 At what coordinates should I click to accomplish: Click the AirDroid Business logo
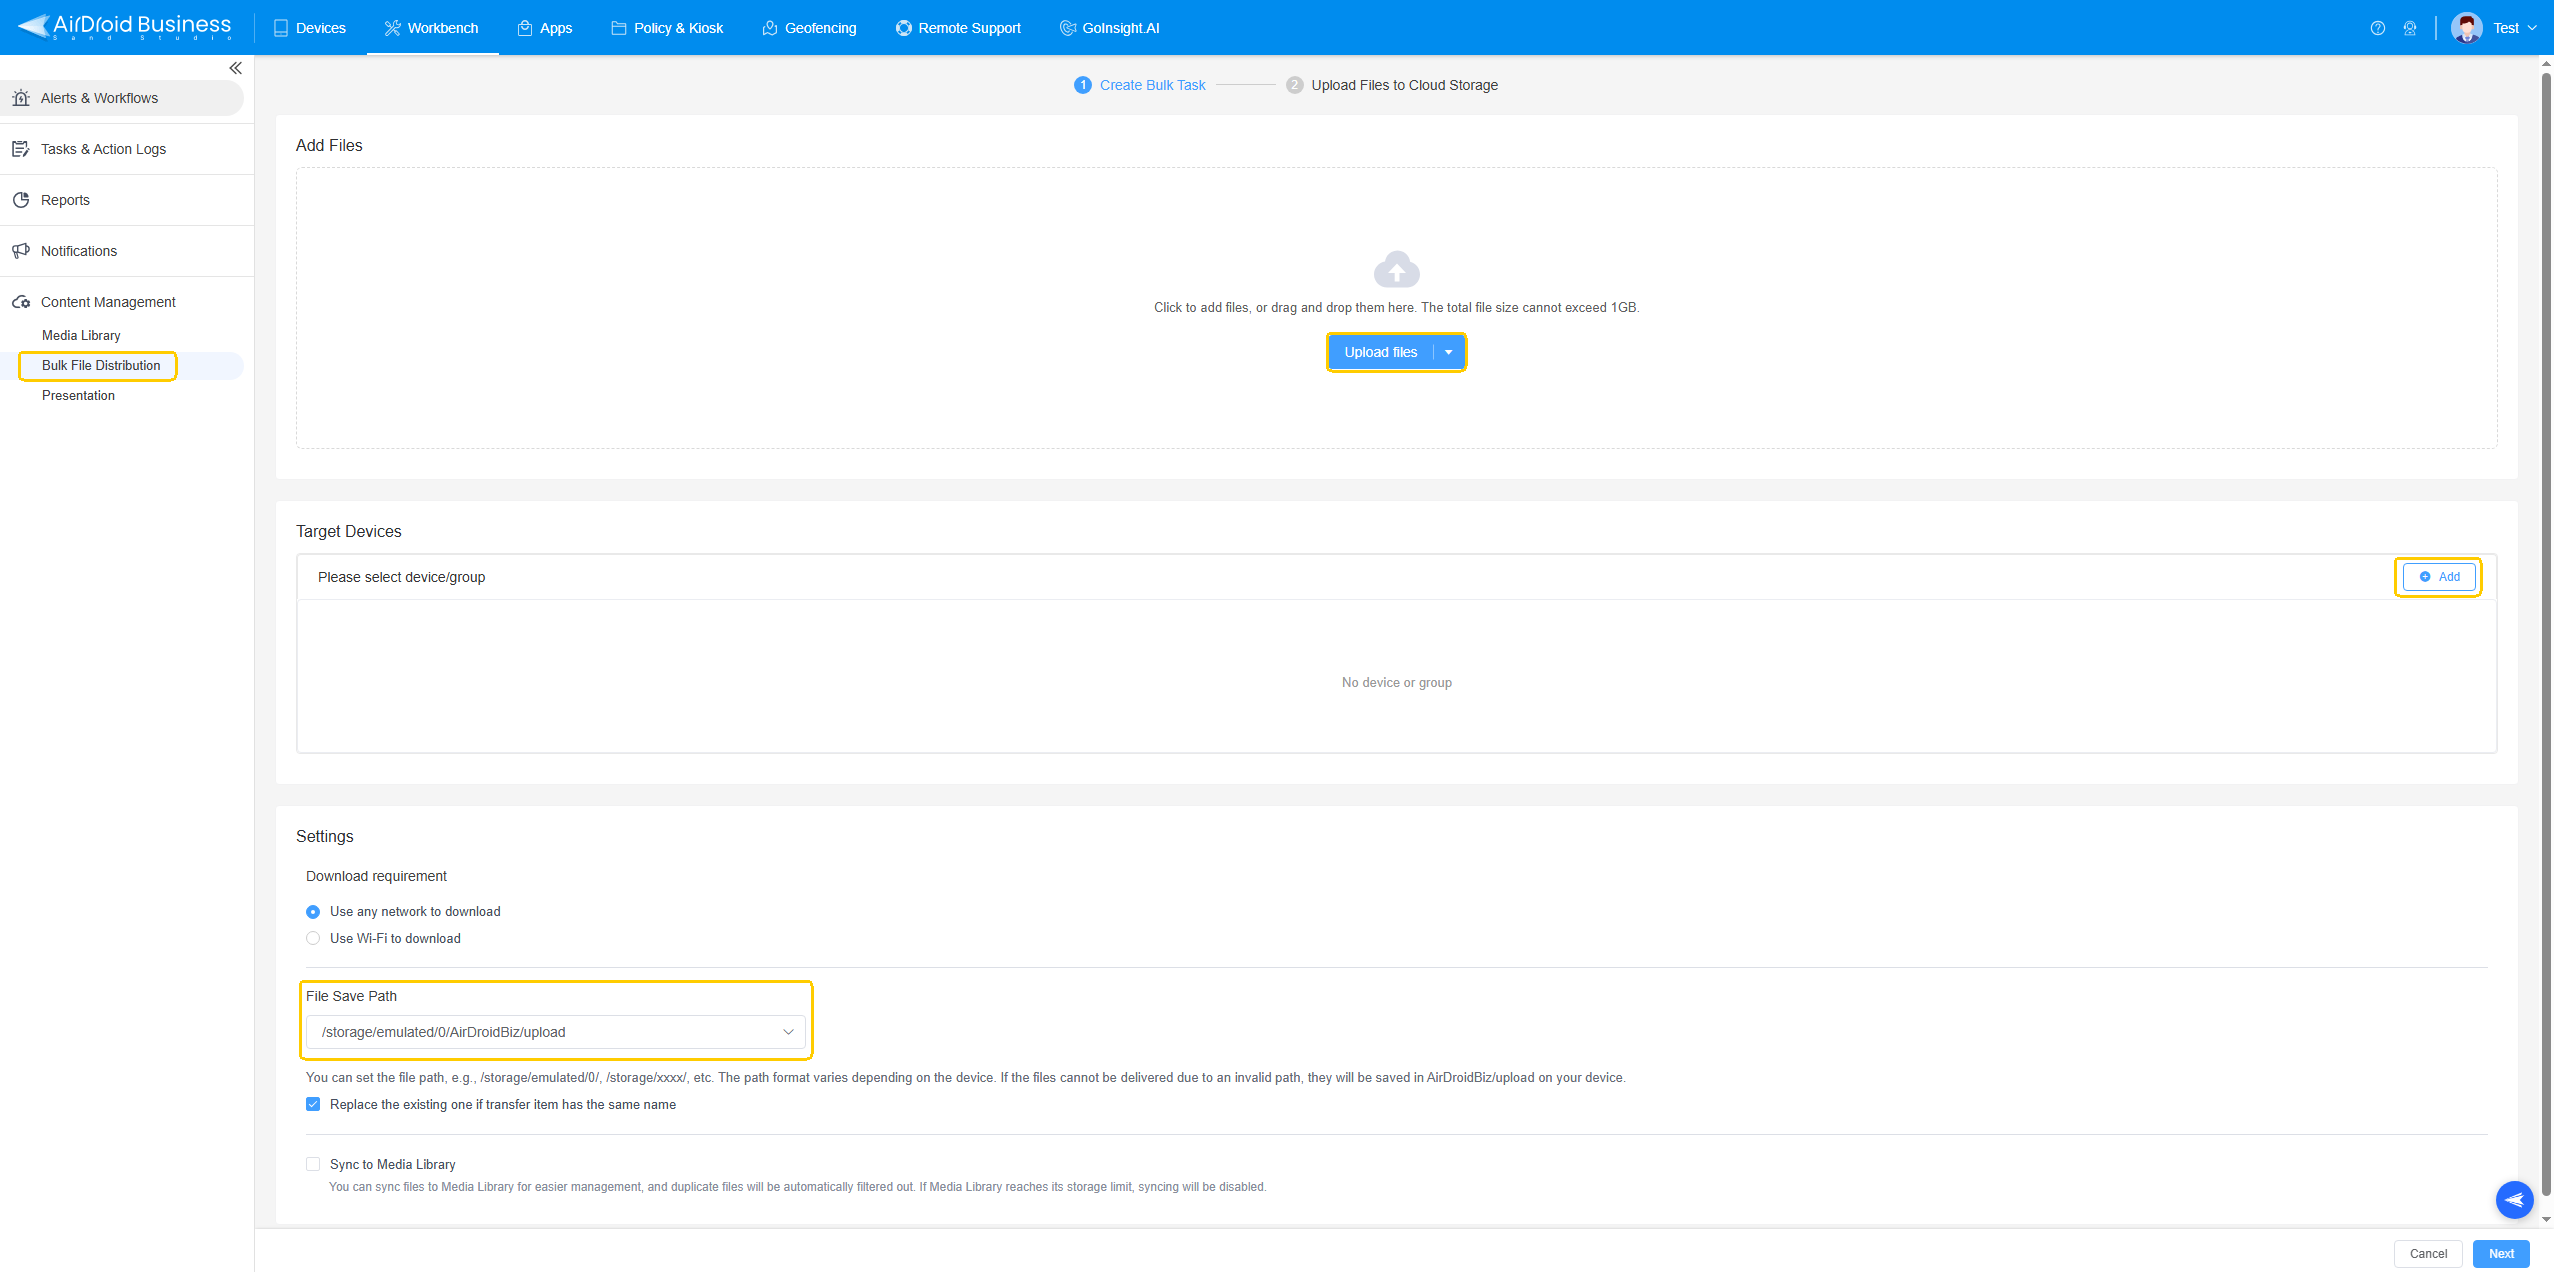(x=126, y=27)
